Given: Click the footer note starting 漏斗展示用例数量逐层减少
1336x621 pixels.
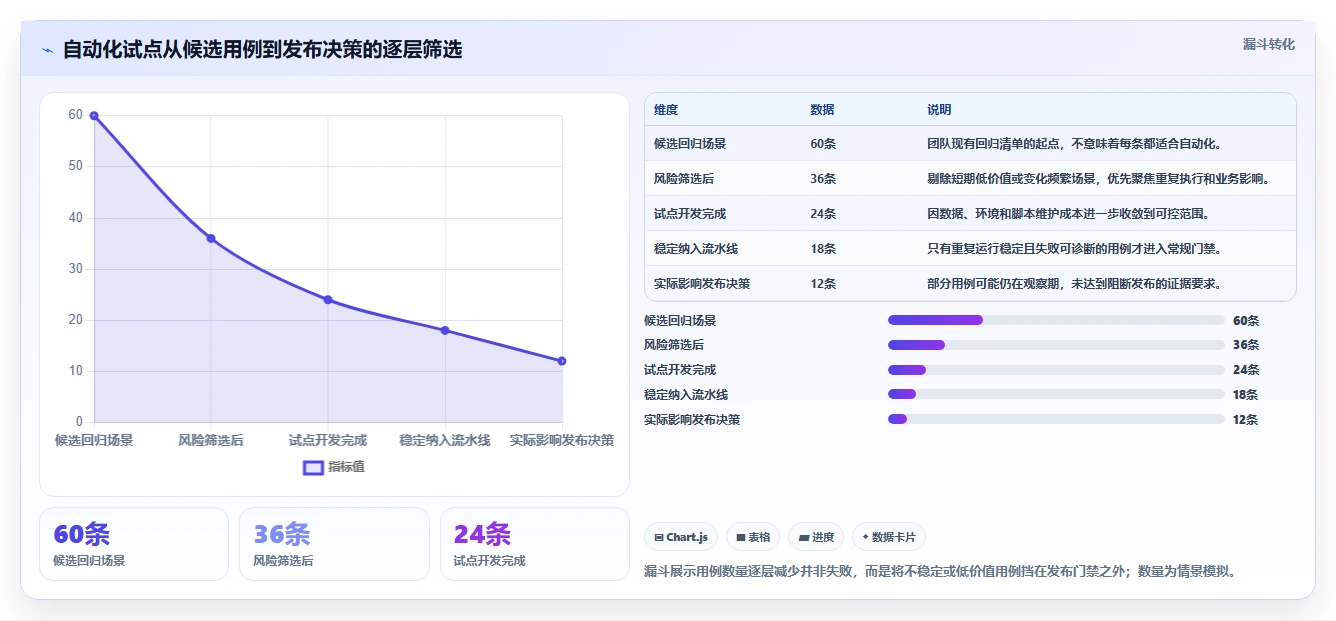Looking at the screenshot, I should [x=940, y=572].
